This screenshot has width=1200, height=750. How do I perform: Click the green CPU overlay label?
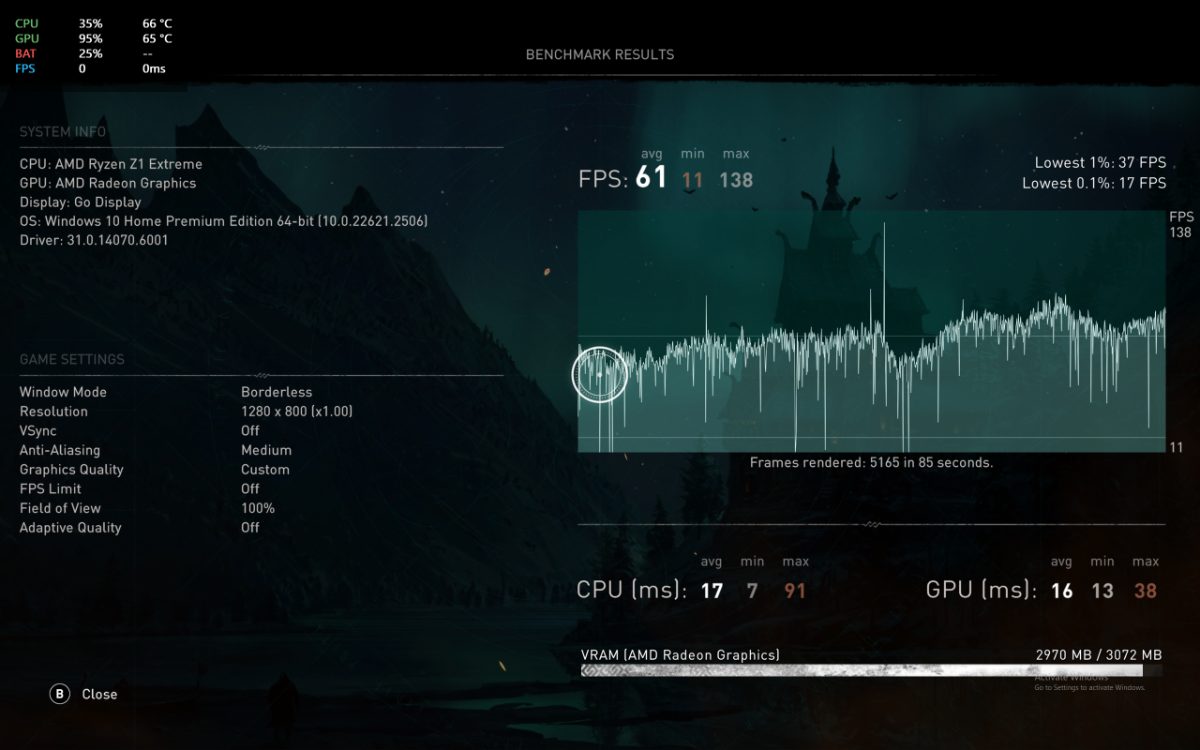[x=26, y=23]
